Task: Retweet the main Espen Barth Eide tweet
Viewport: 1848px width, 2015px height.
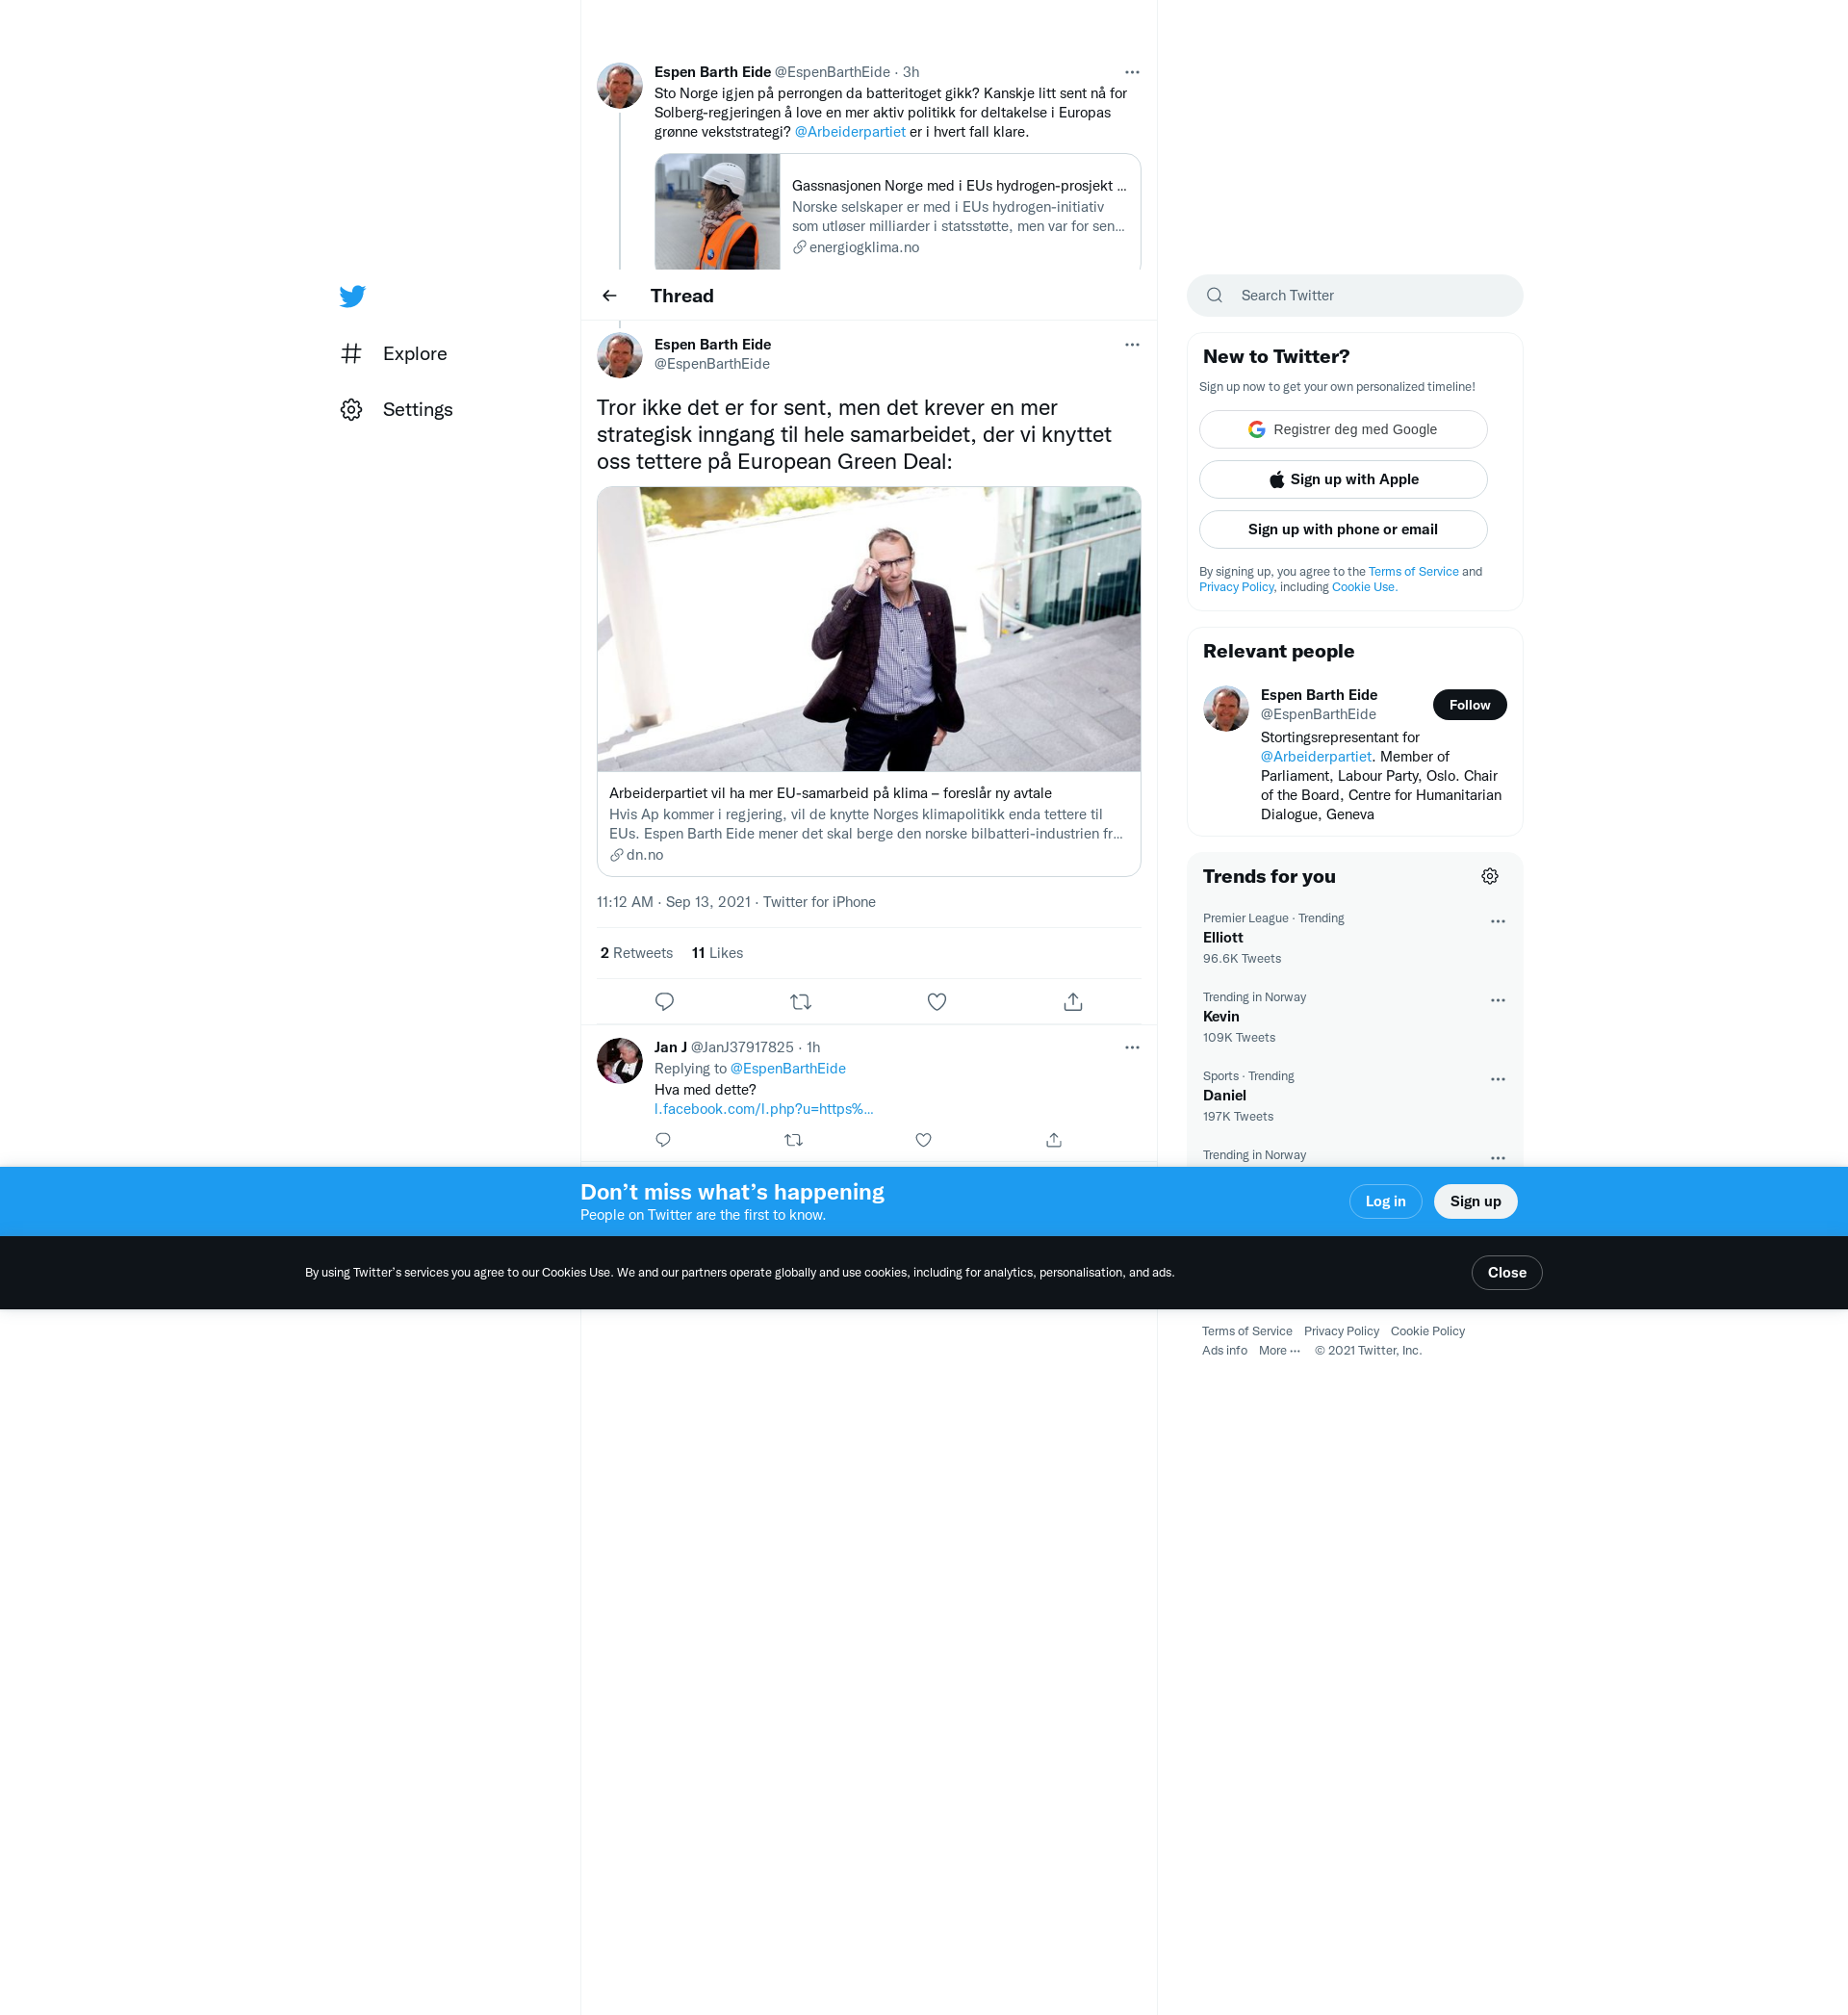Action: click(800, 1001)
